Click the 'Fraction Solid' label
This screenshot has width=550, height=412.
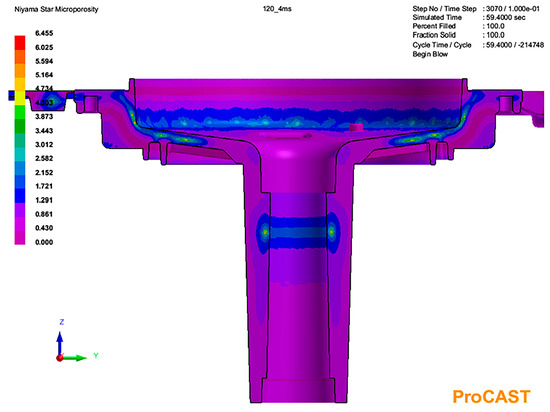click(434, 35)
